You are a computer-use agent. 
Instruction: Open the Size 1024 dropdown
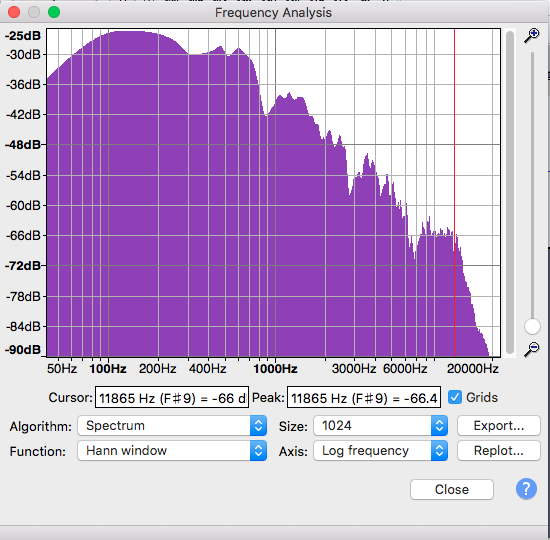(x=380, y=426)
